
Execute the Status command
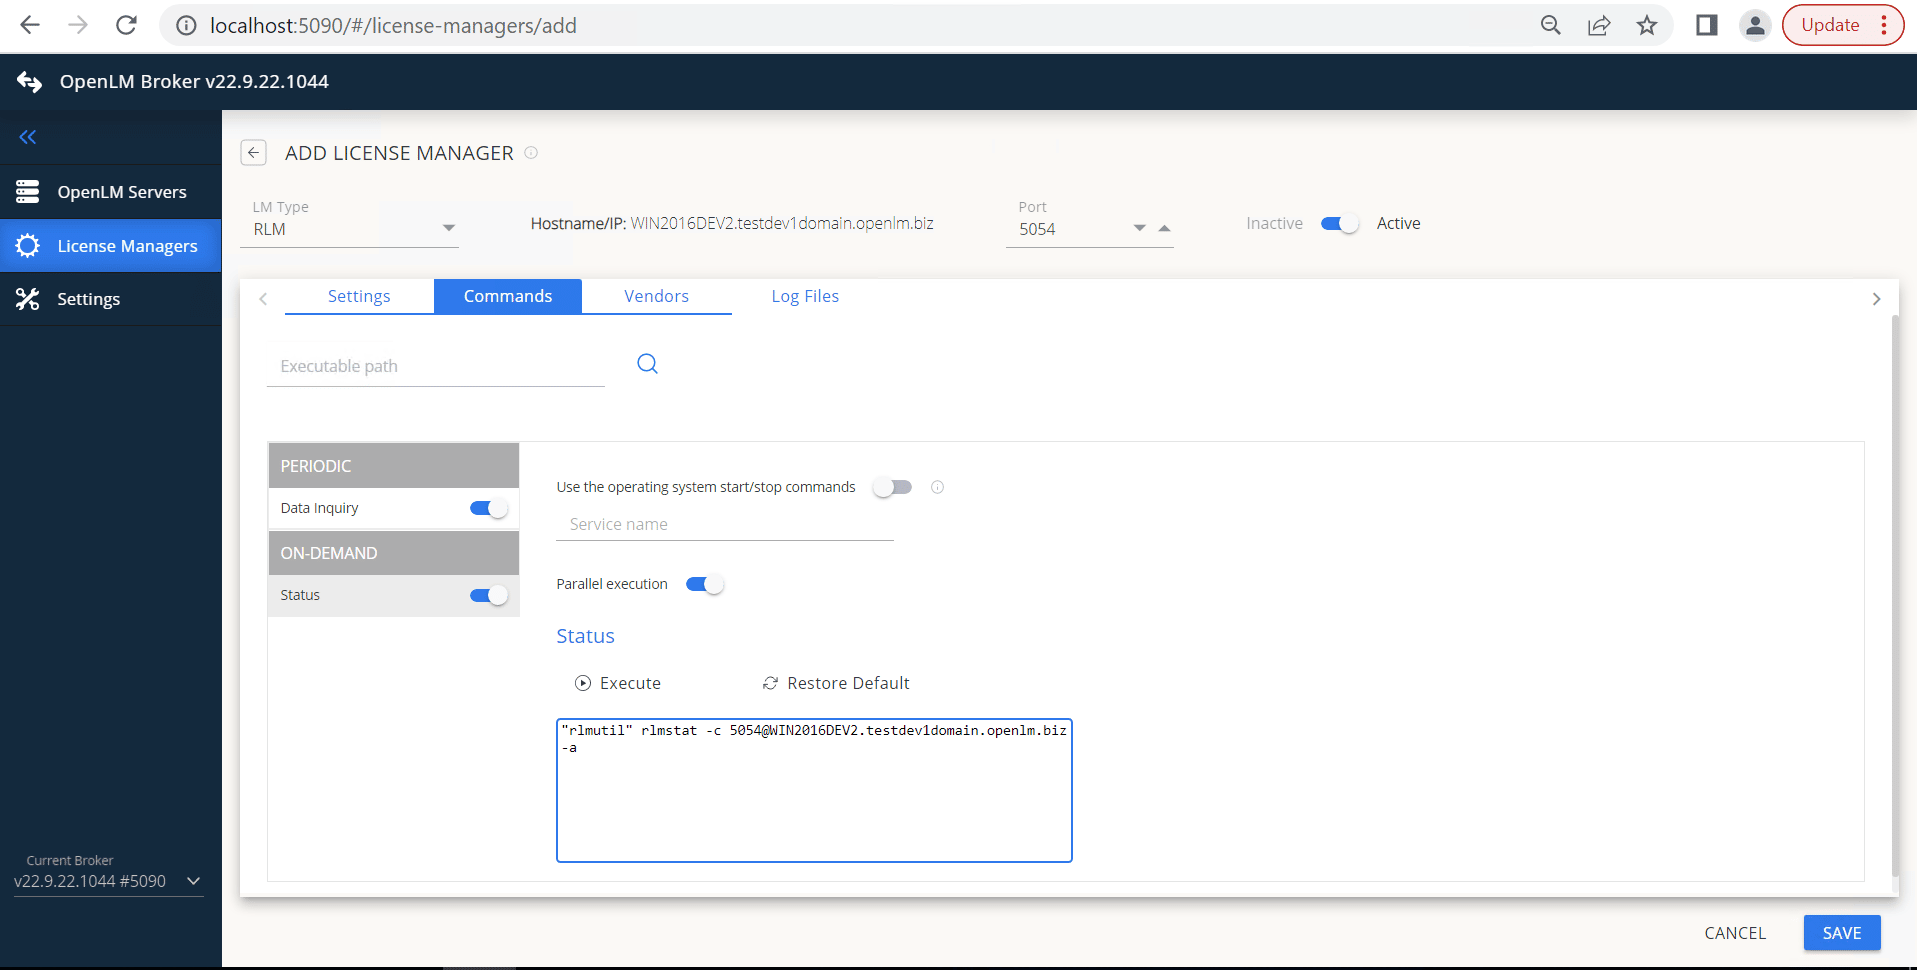618,683
